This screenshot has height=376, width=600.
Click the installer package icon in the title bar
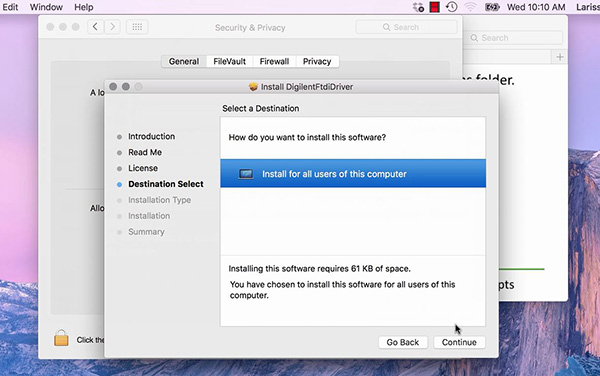(253, 87)
